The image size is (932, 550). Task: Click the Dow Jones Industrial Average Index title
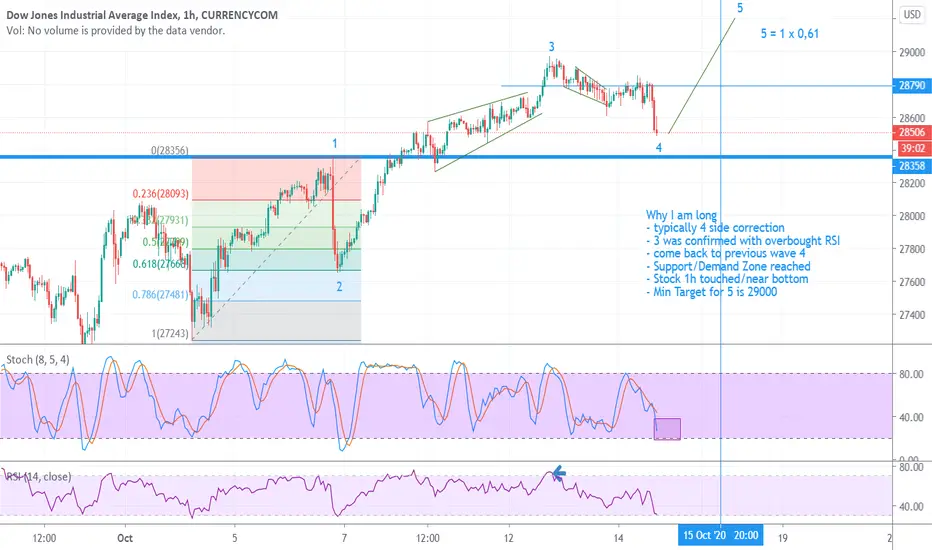point(141,15)
